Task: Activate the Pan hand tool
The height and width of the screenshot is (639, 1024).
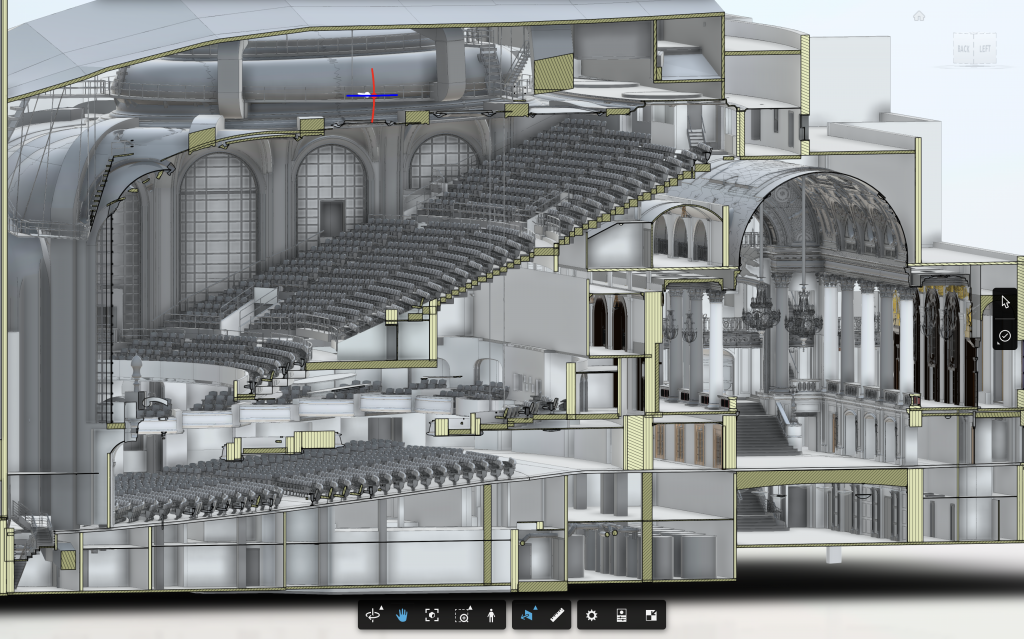Action: [403, 616]
